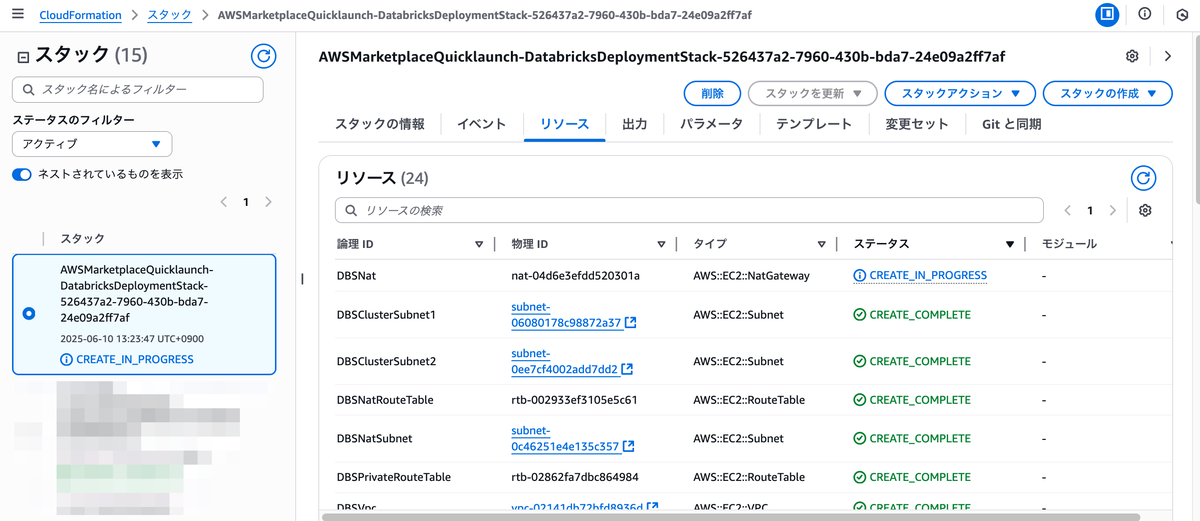1200x521 pixels.
Task: Switch to 出力 tab
Action: coord(634,124)
